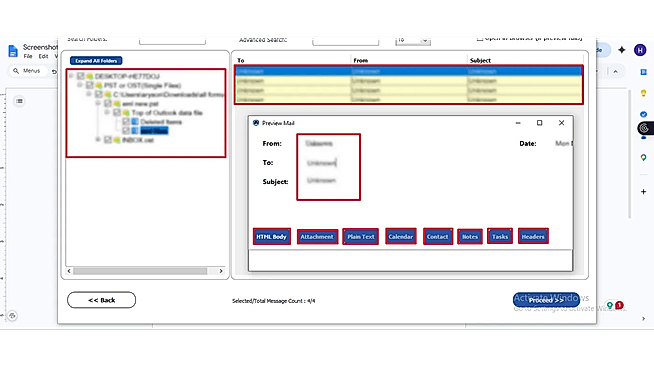The image size is (654, 368).
Task: Click the << Back button
Action: [x=101, y=300]
